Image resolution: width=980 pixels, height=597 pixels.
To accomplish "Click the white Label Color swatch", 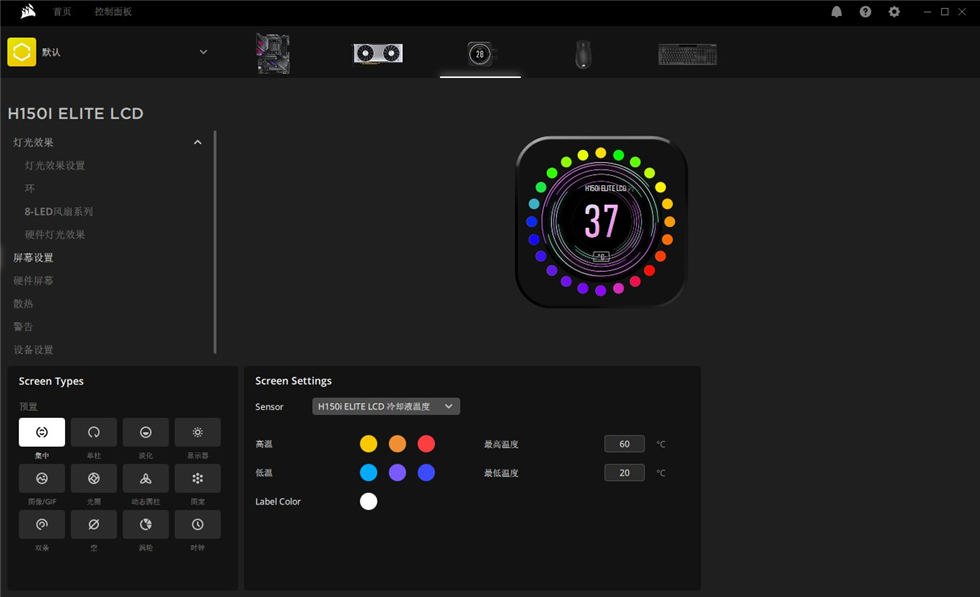I will [369, 502].
